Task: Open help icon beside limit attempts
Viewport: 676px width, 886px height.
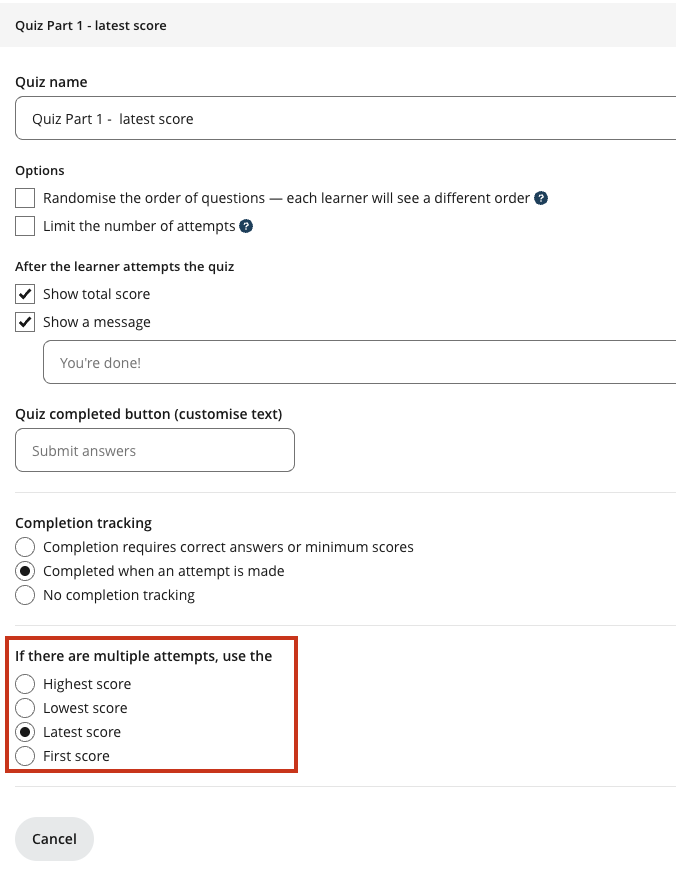Action: [246, 226]
